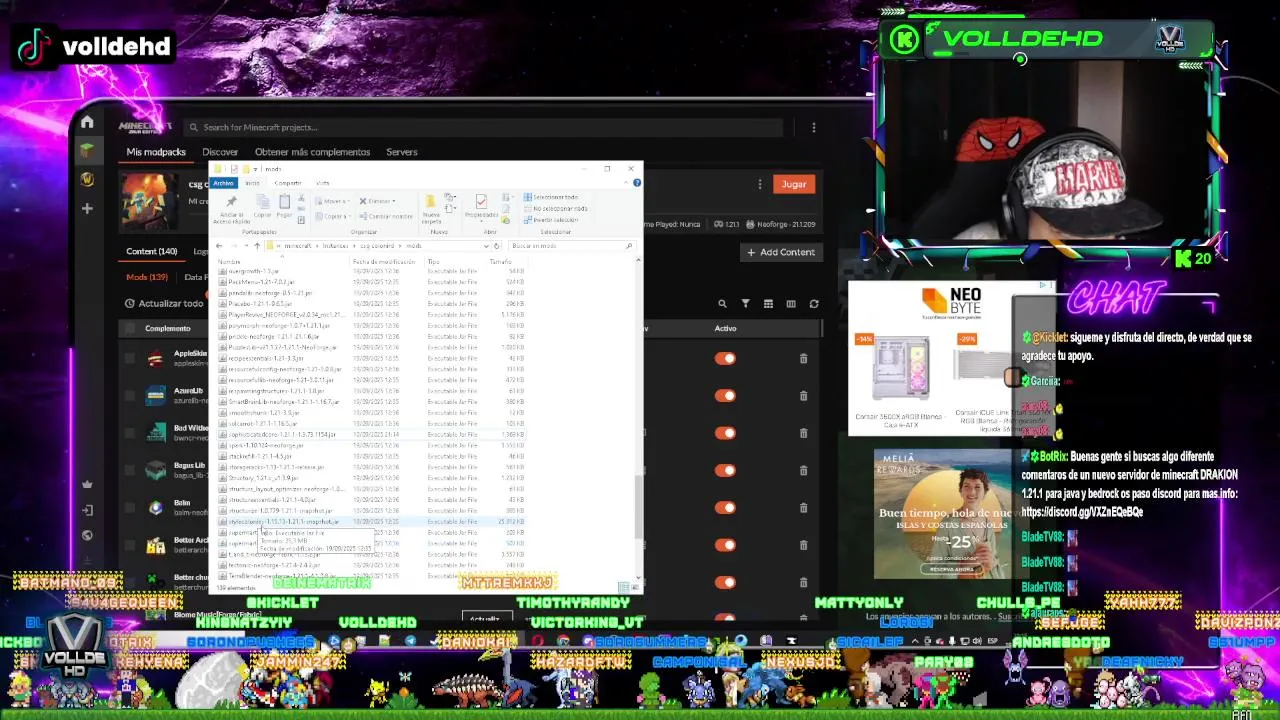Delete Balm mod via trash icon
Viewport: 1280px width, 720px height.
(803, 507)
